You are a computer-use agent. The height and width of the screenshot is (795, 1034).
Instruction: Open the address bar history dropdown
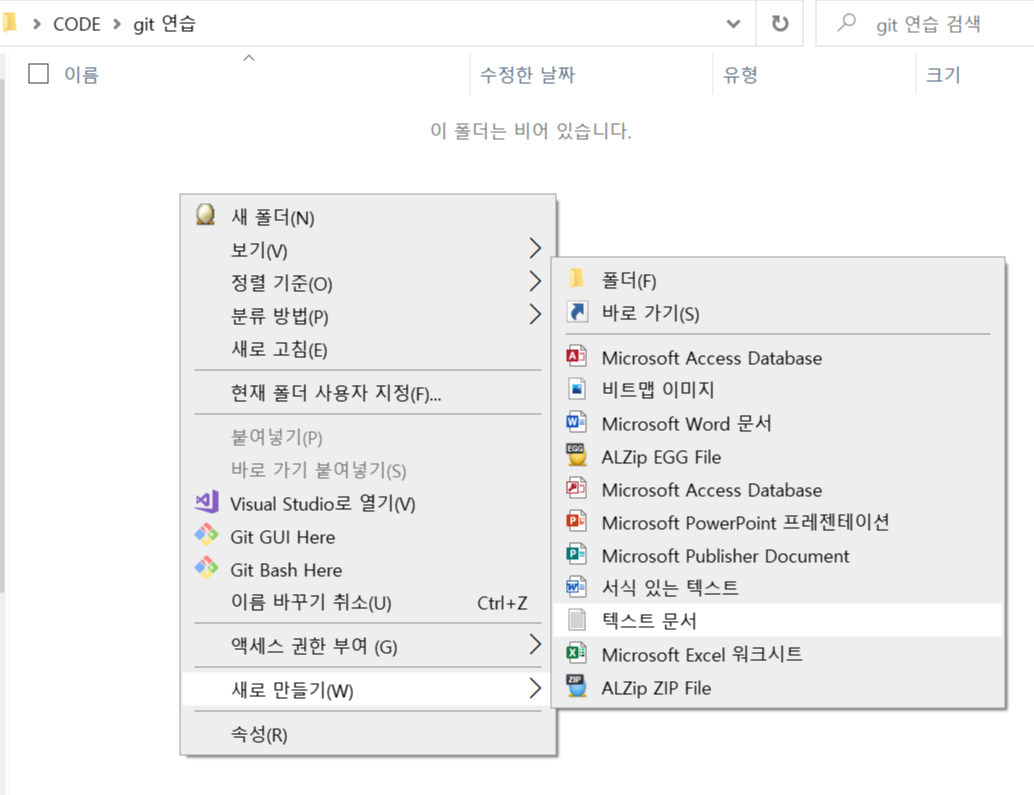pos(733,24)
